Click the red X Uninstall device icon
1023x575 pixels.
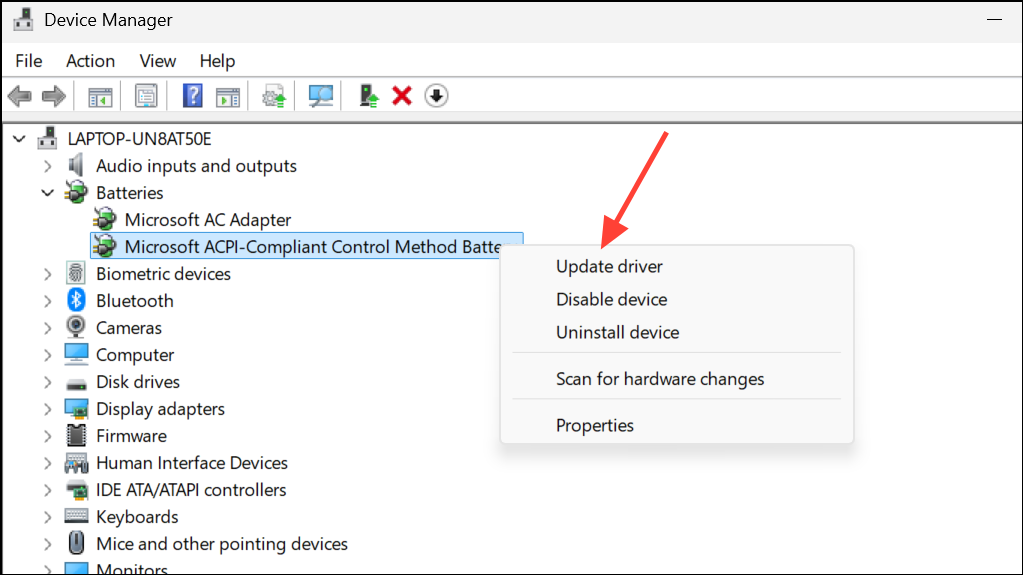(x=402, y=97)
